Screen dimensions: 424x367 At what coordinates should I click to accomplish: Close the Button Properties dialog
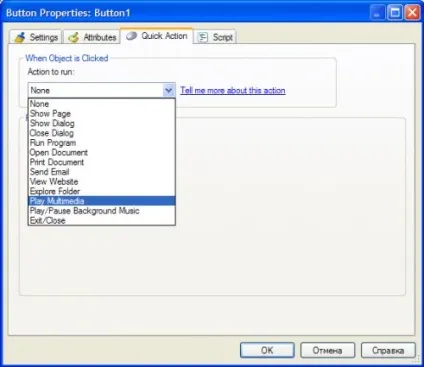tap(412, 13)
